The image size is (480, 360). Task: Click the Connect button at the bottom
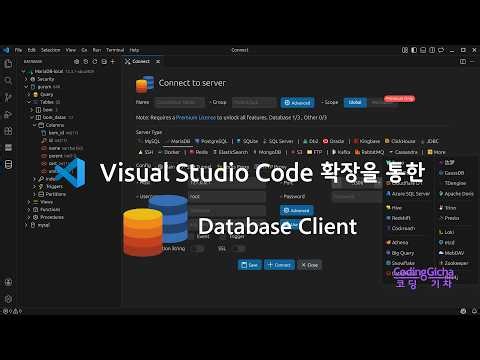click(279, 265)
